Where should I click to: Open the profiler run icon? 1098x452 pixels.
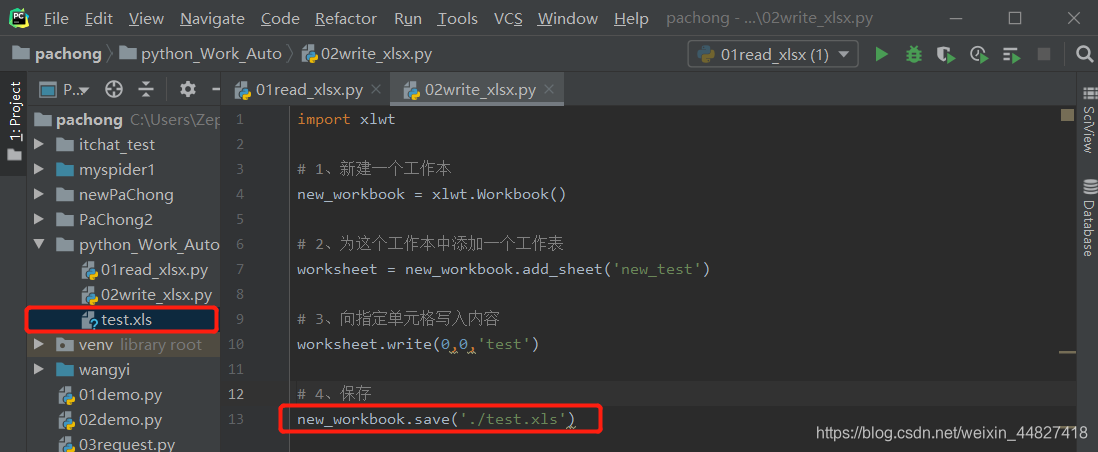coord(979,54)
